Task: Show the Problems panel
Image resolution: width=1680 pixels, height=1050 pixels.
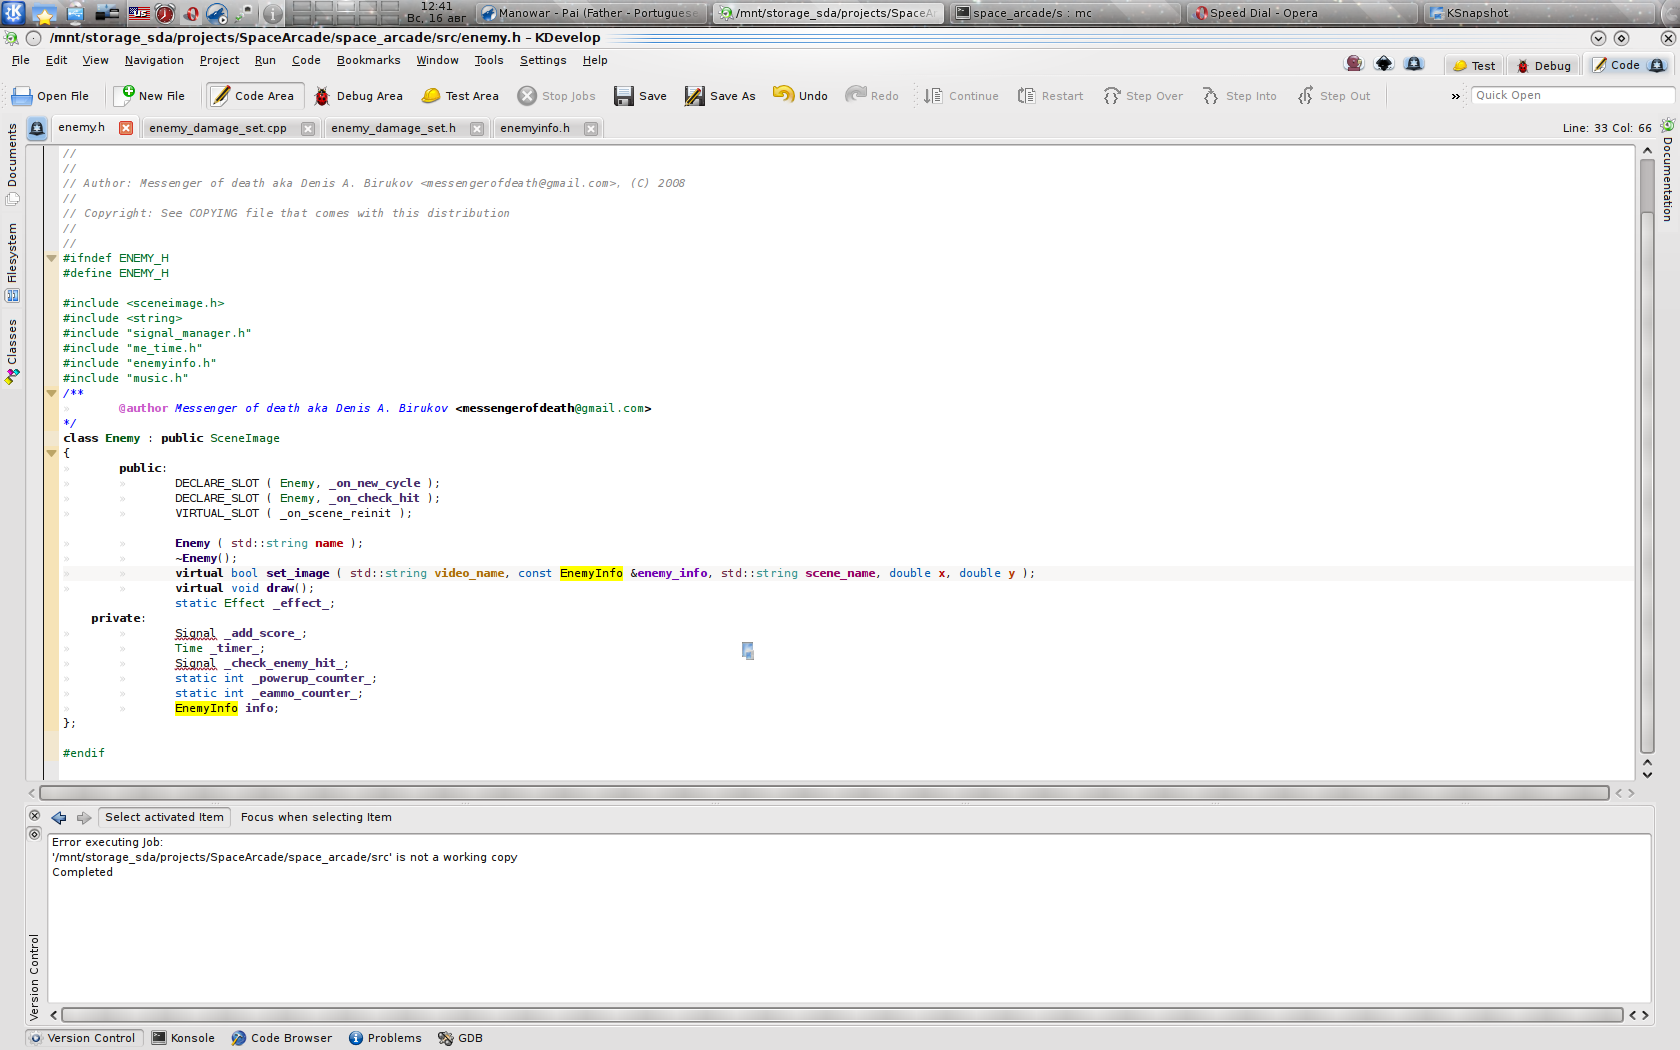Action: click(385, 1038)
